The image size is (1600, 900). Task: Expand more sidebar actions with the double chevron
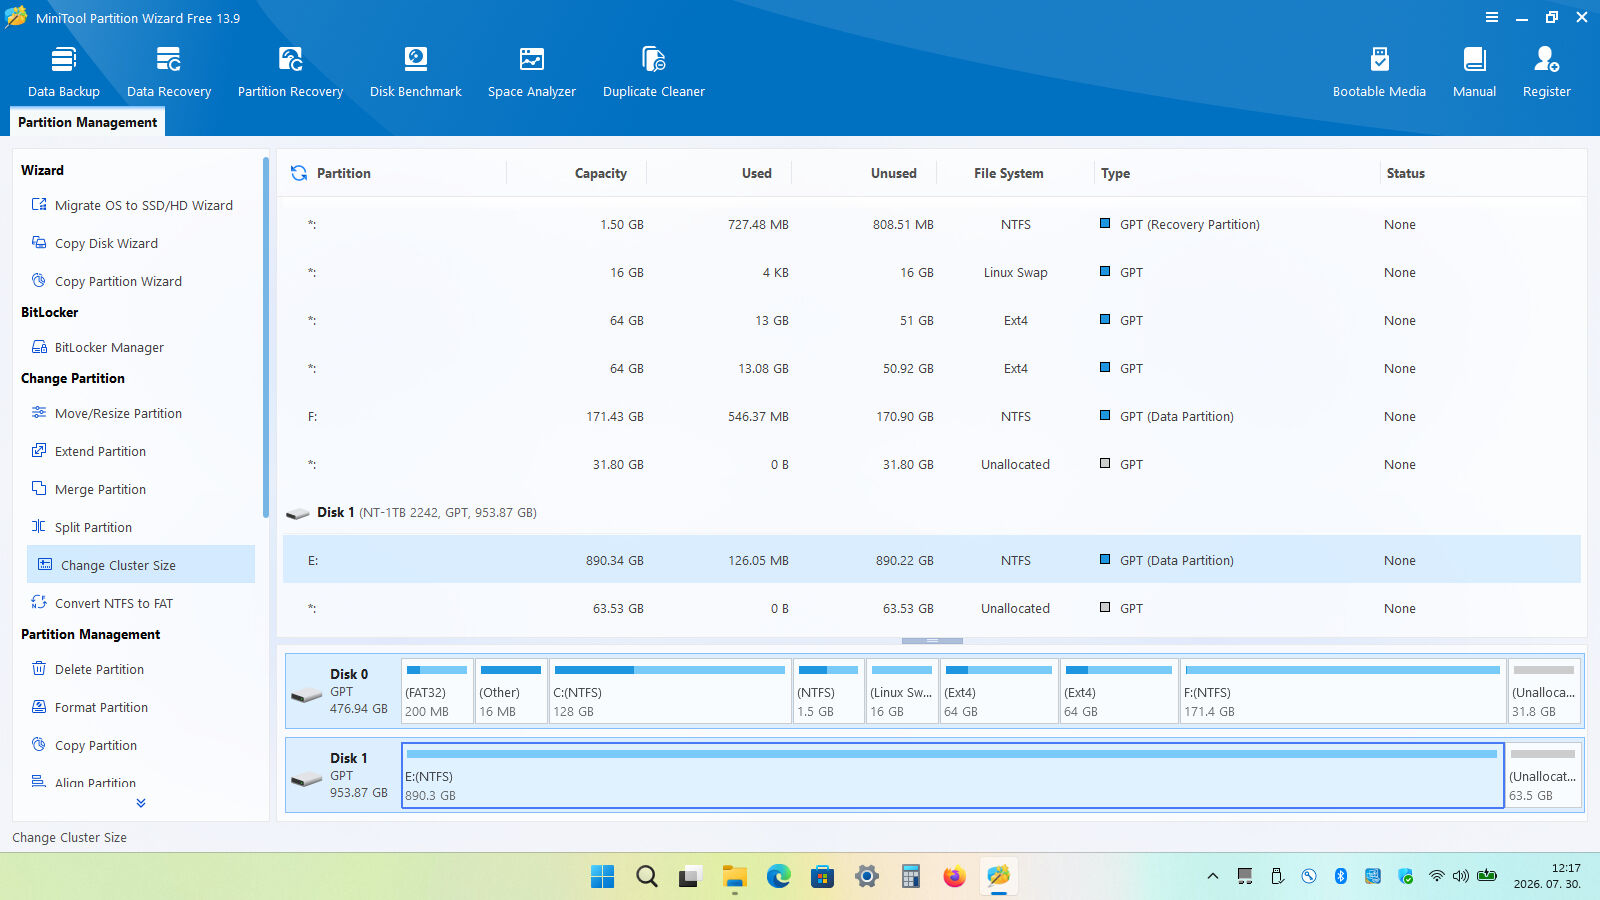click(x=141, y=802)
